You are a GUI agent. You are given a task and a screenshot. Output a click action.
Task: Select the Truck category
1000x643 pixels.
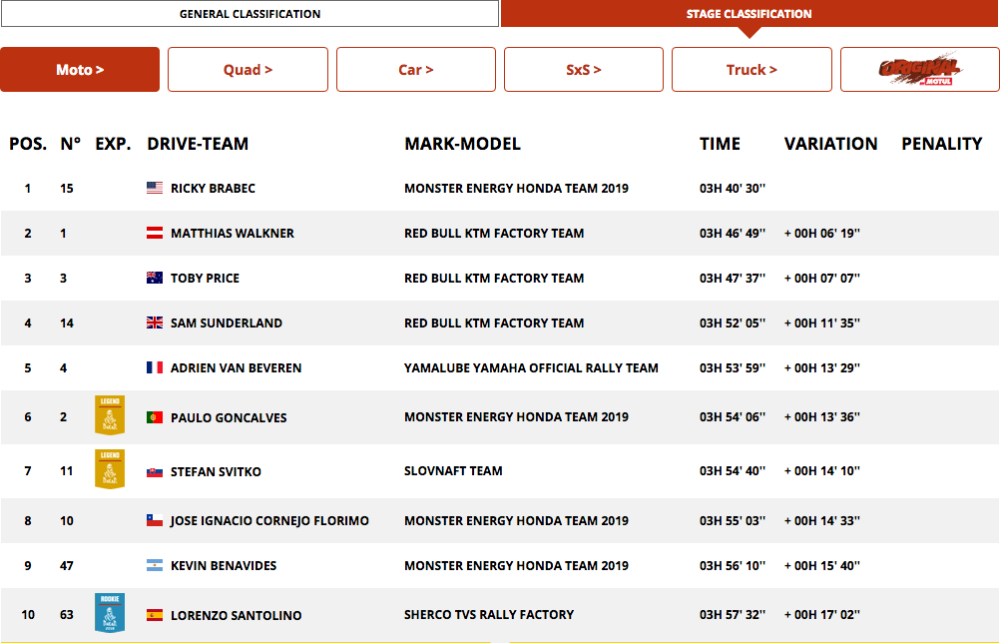coord(751,69)
